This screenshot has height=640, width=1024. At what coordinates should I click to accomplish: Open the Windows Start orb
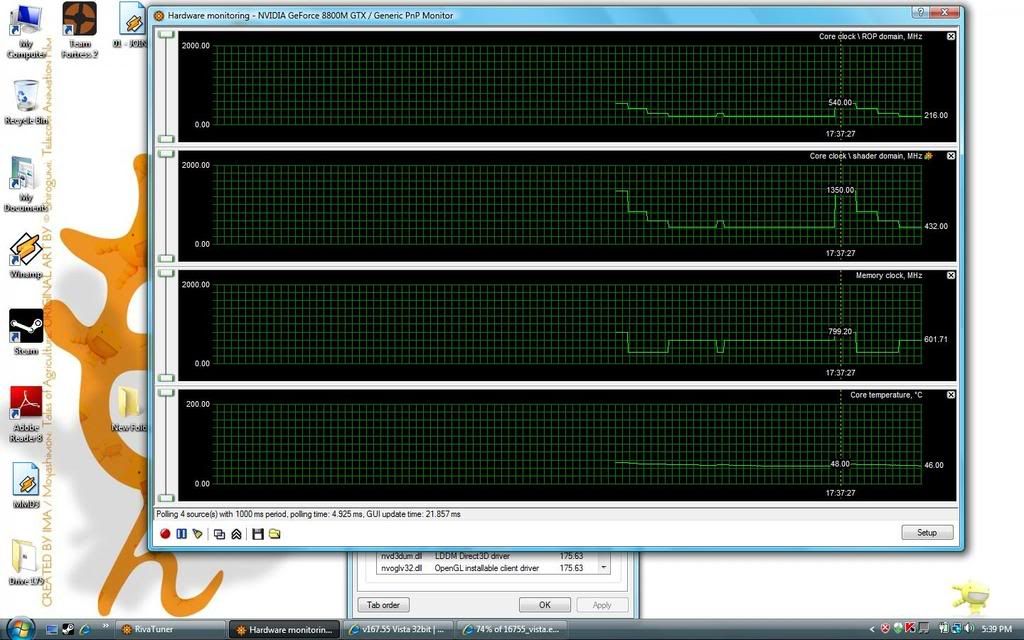coord(20,628)
